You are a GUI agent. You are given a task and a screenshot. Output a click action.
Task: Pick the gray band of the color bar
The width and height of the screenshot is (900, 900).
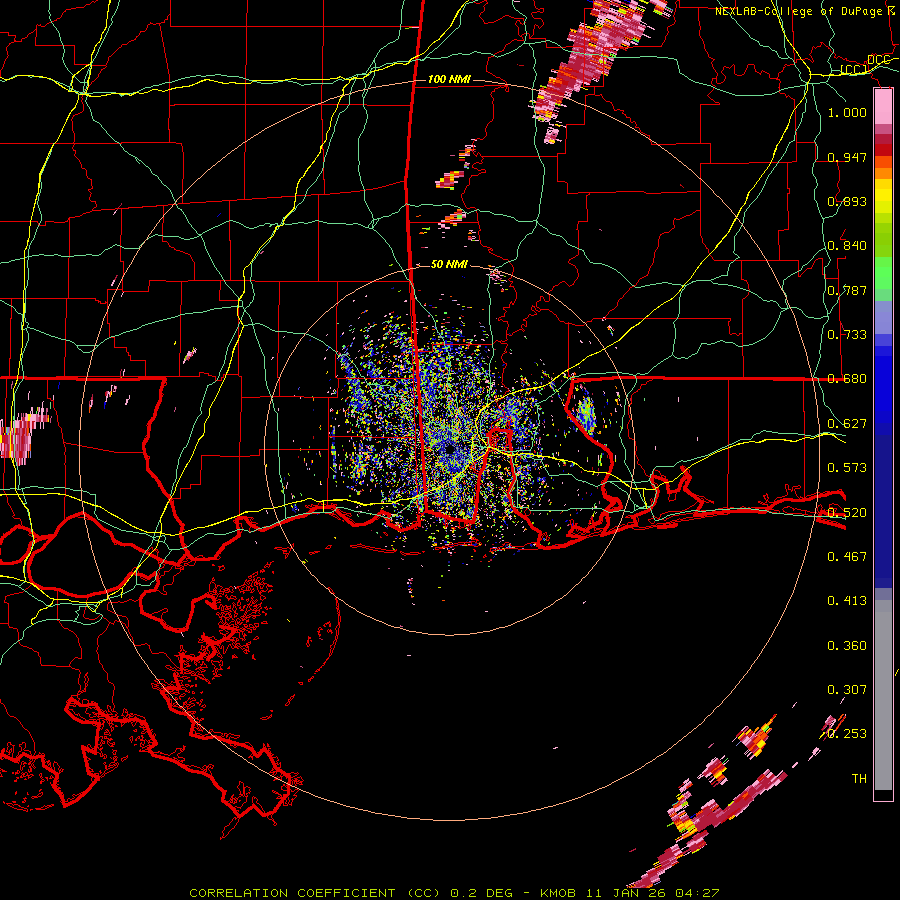click(883, 695)
